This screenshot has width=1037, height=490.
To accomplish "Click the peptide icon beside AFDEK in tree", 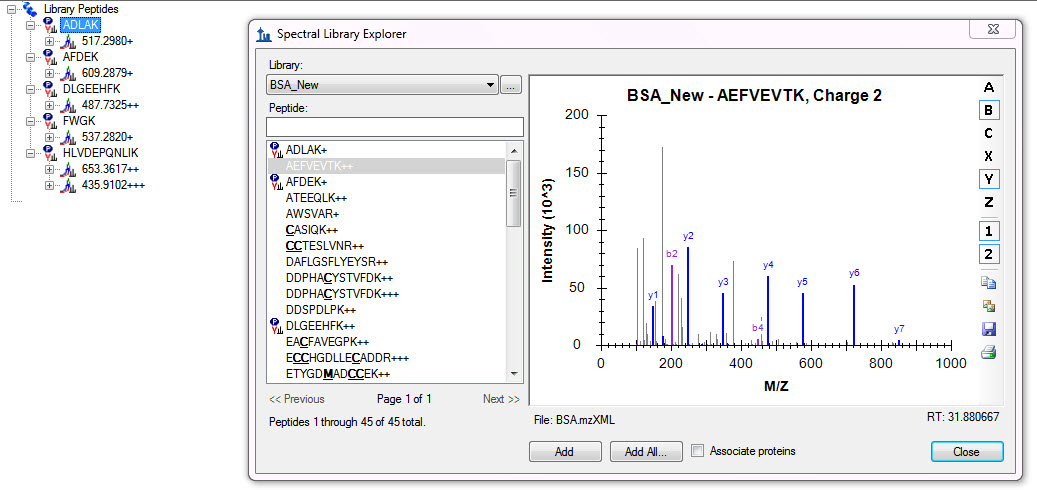I will pos(49,57).
